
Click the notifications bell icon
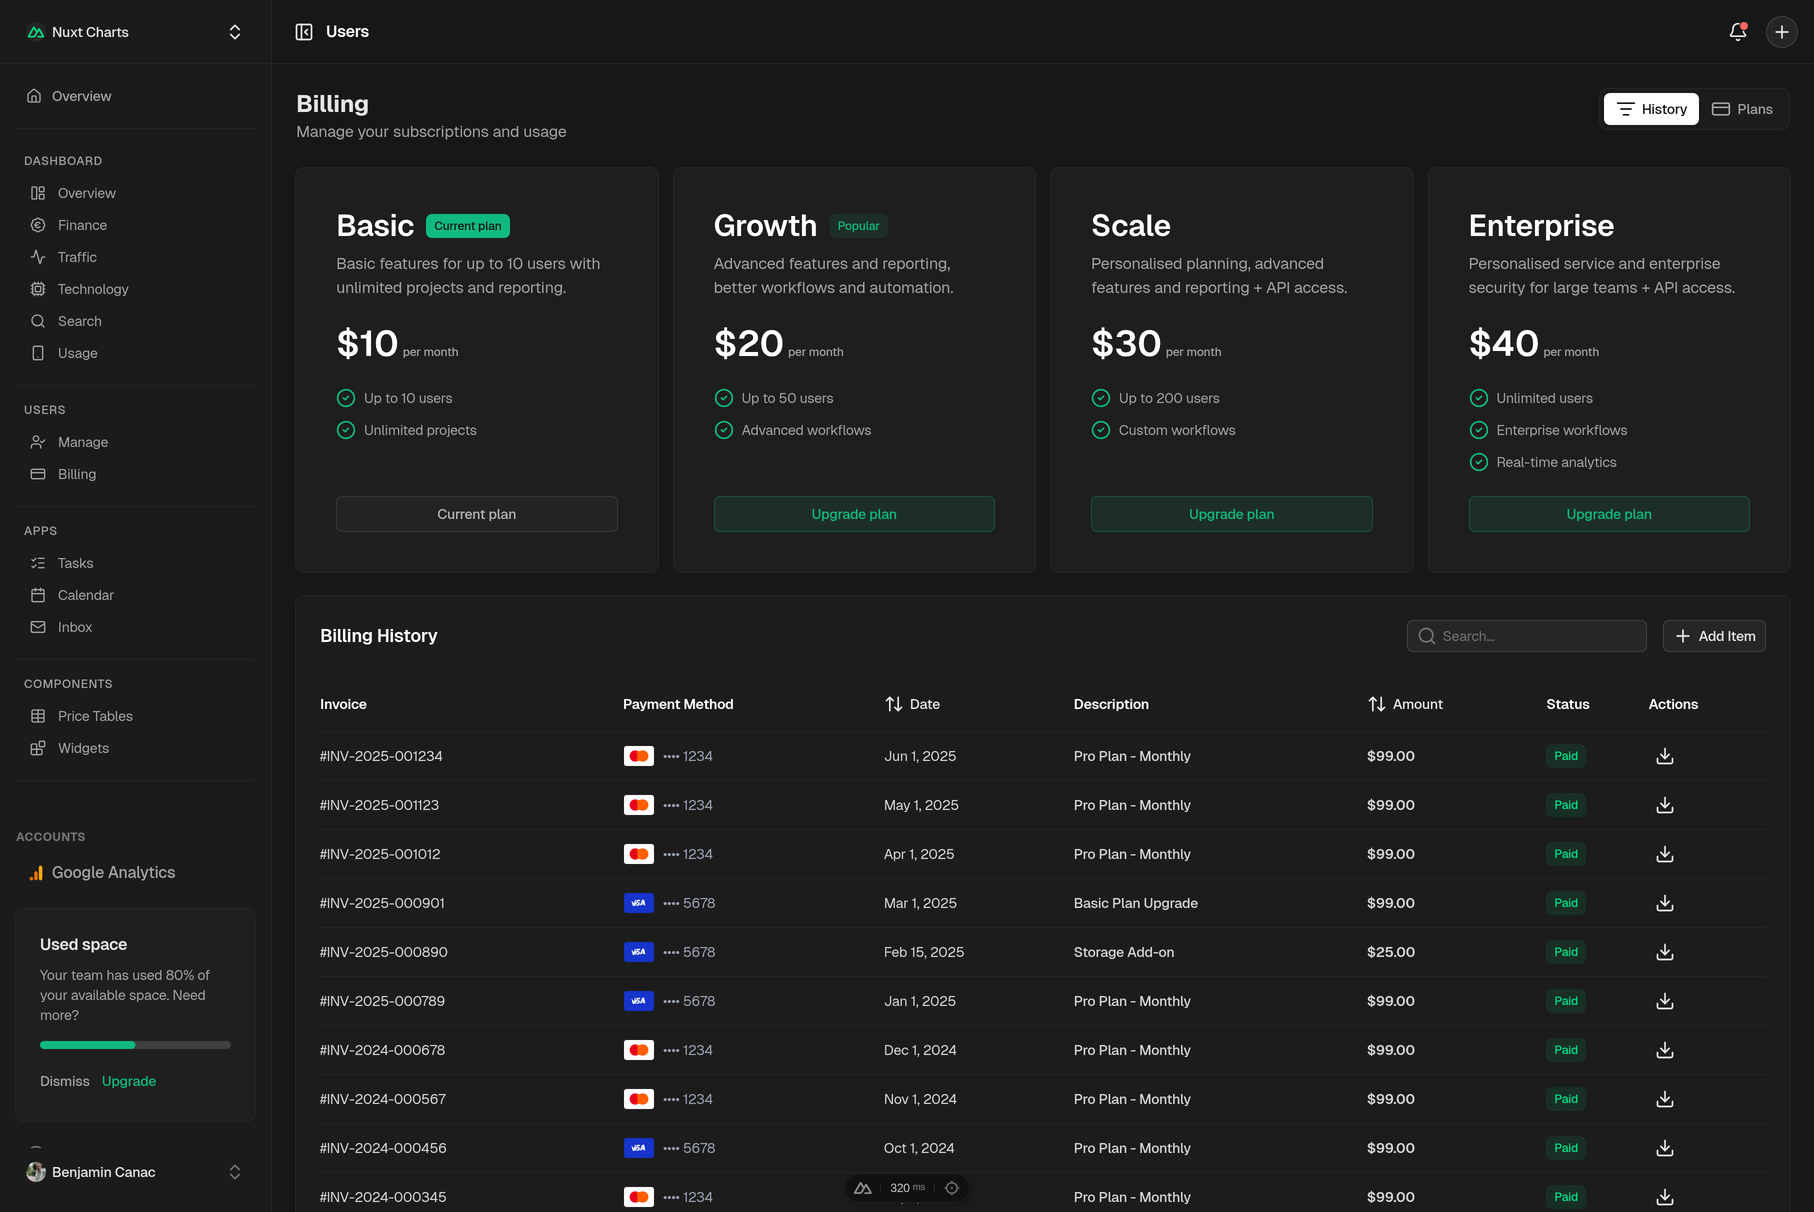coord(1737,32)
